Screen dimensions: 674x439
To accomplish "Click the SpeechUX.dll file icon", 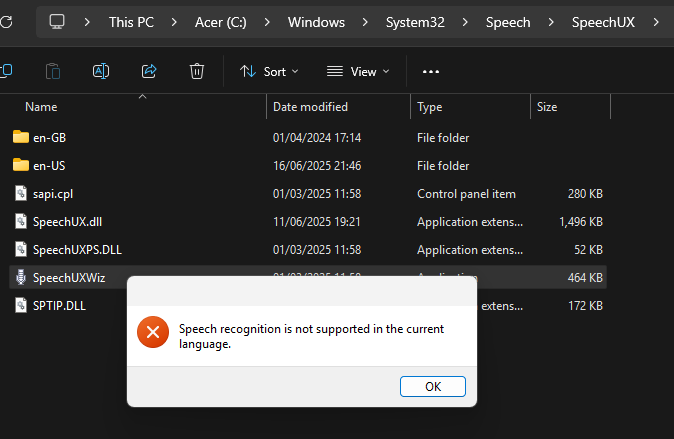I will pyautogui.click(x=21, y=221).
